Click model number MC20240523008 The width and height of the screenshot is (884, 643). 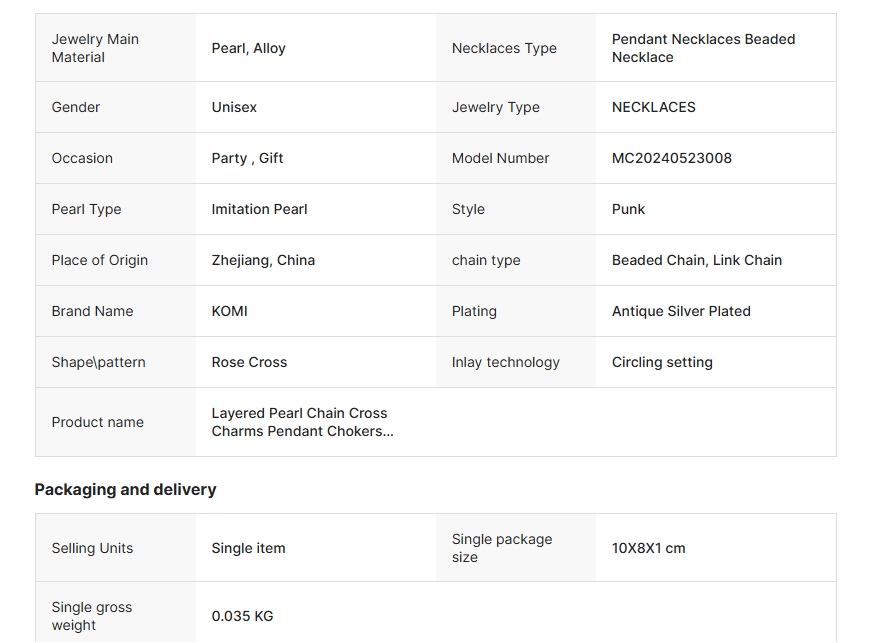(671, 158)
